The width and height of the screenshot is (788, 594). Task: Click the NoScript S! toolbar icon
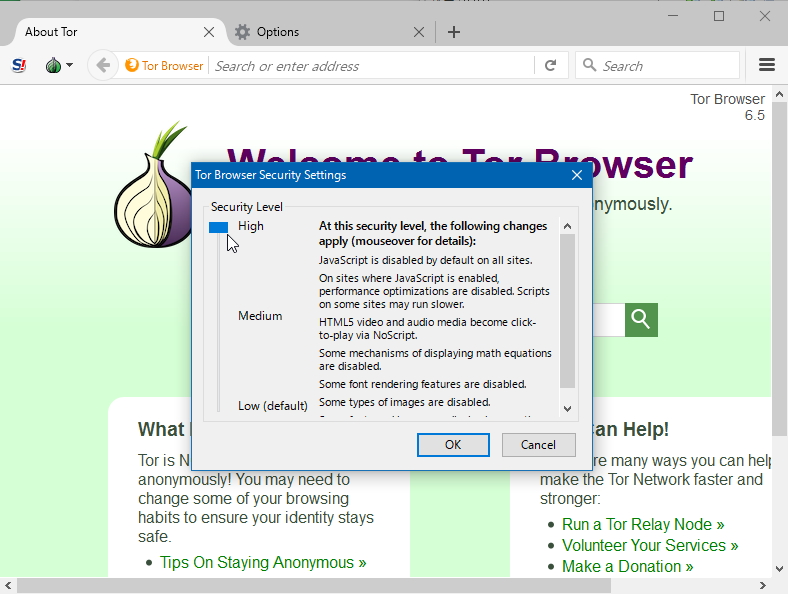pos(19,65)
